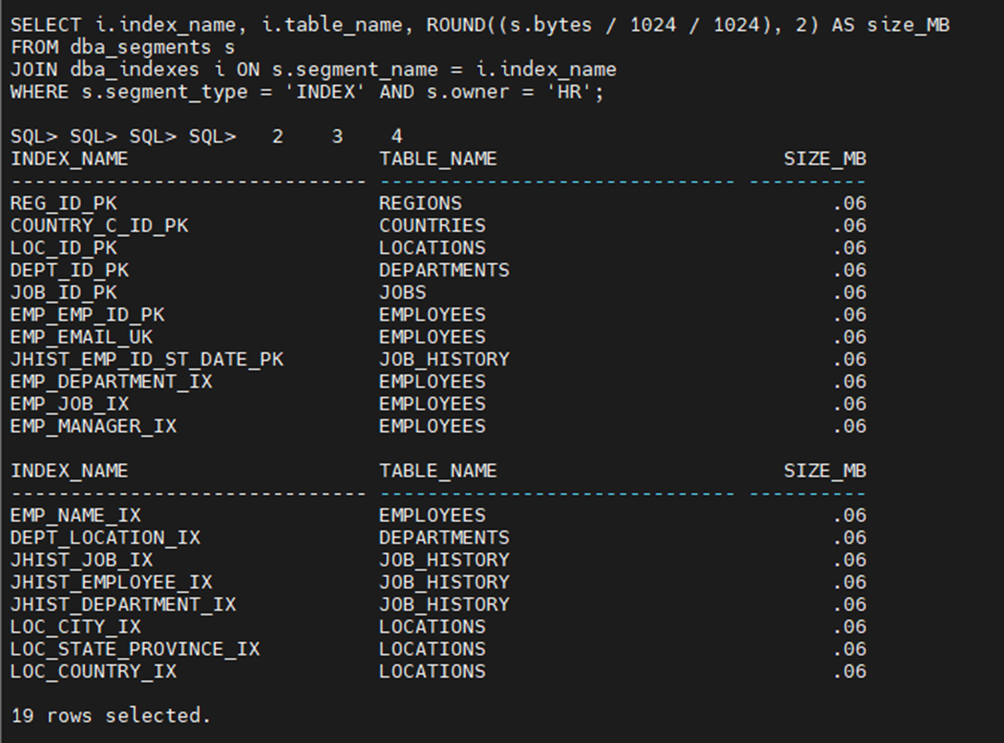Viewport: 1004px width, 743px height.
Task: Select the DEPT_LOCATION_IX index entry
Action: coord(105,537)
